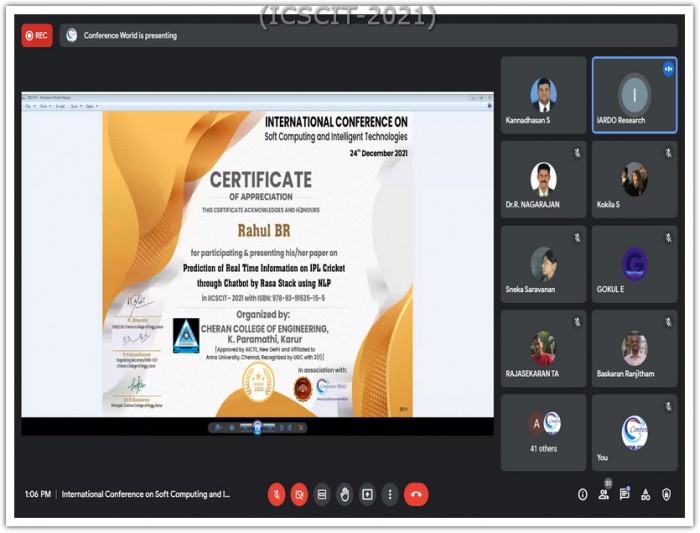This screenshot has height=533, width=700.
Task: Raise your hand in the meeting
Action: click(x=345, y=494)
